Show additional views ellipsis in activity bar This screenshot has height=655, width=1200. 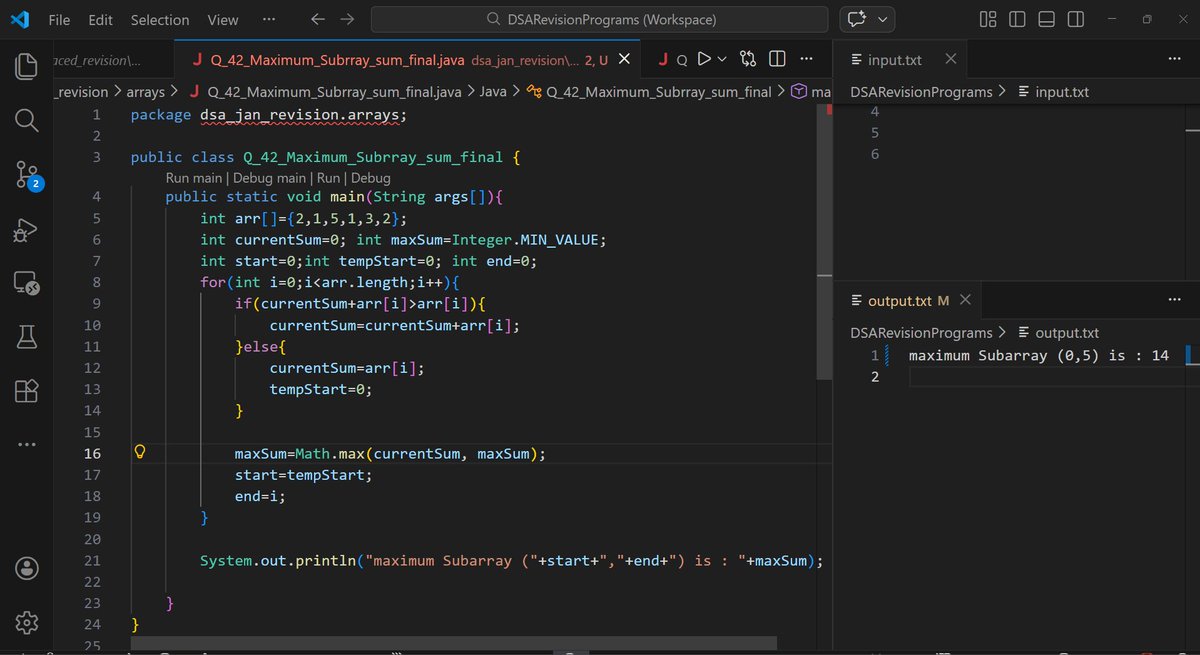point(27,444)
